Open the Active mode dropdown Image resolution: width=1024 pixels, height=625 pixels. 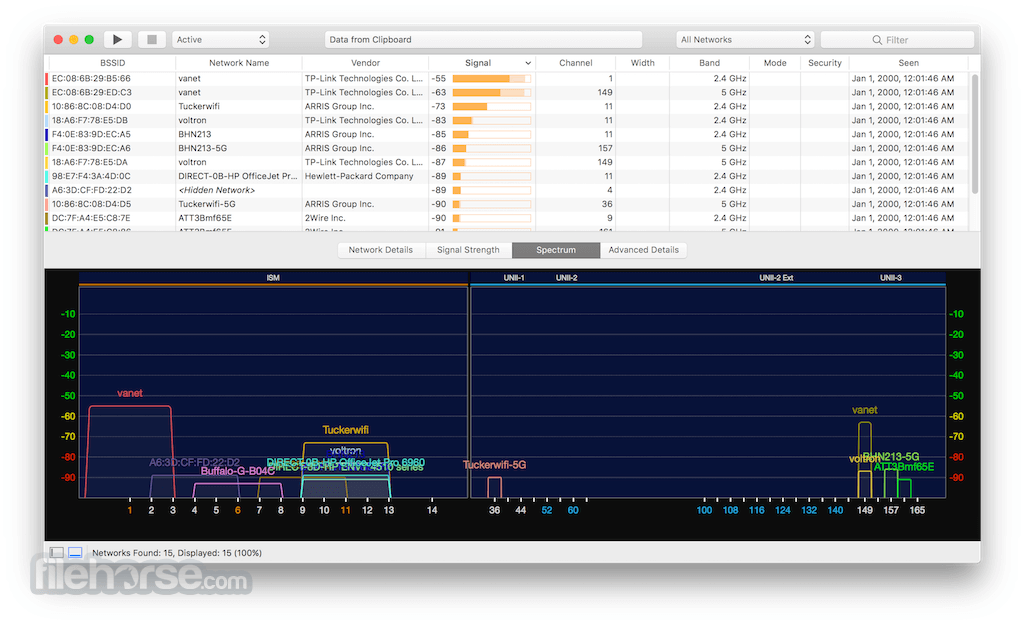coord(221,39)
